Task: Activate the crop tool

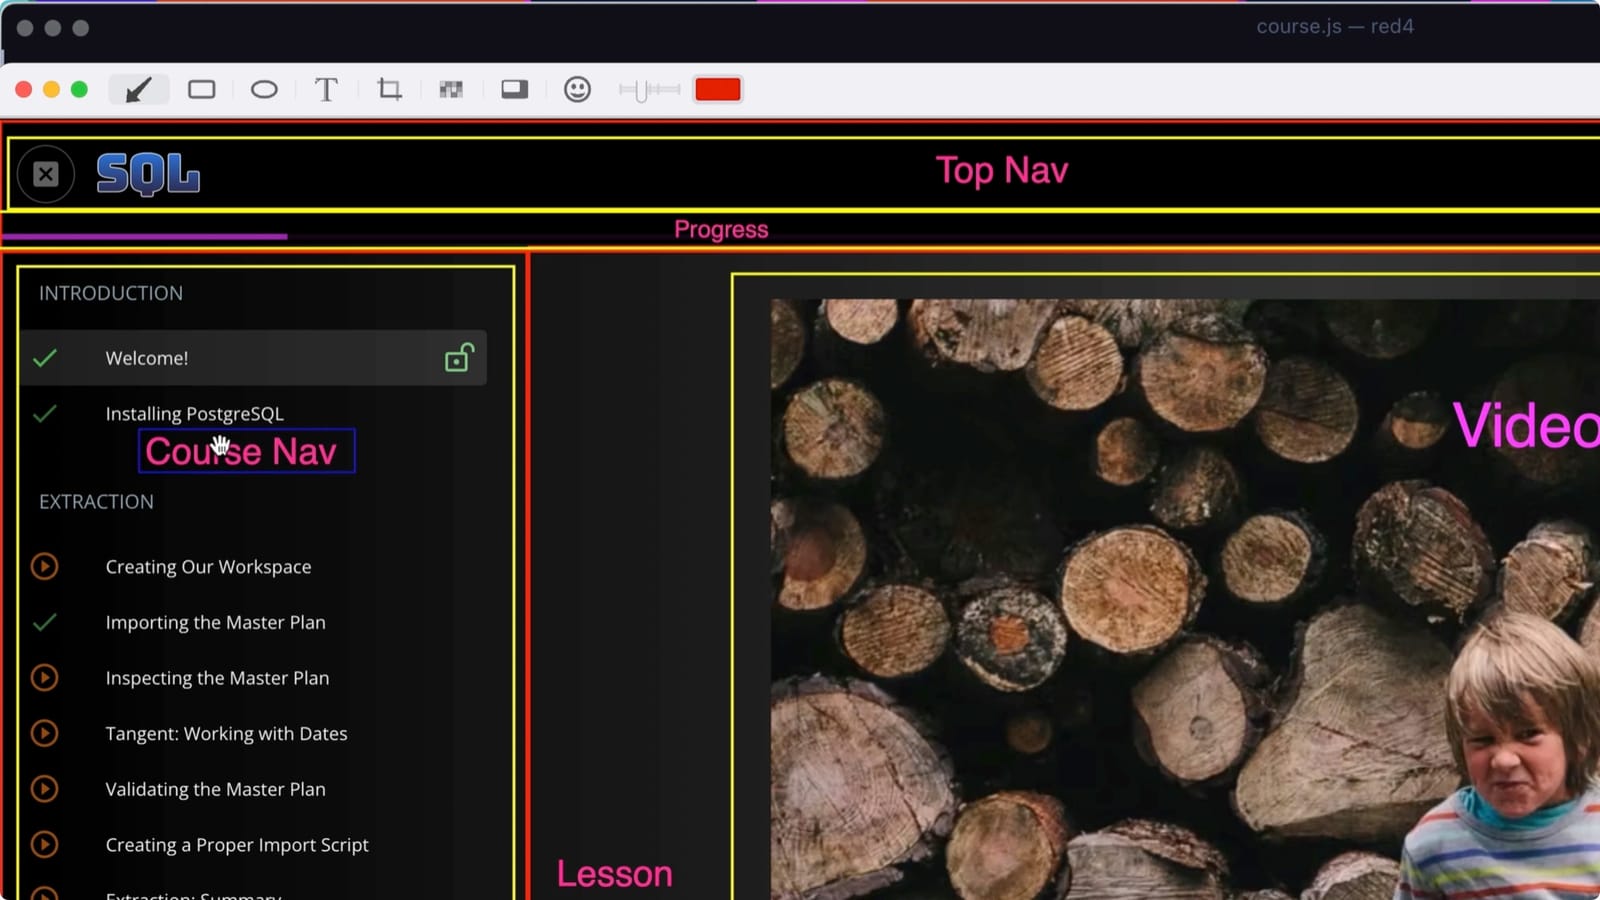Action: pyautogui.click(x=389, y=90)
